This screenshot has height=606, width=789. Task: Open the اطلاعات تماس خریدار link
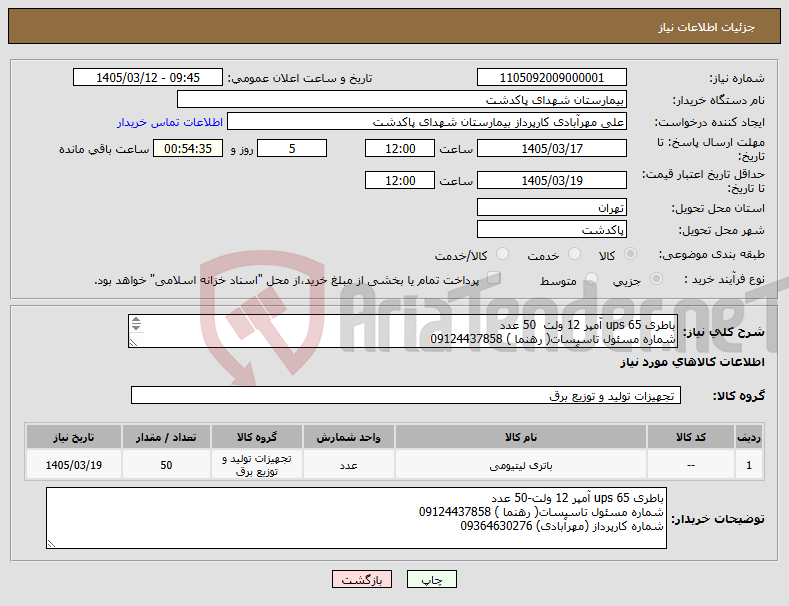point(170,122)
